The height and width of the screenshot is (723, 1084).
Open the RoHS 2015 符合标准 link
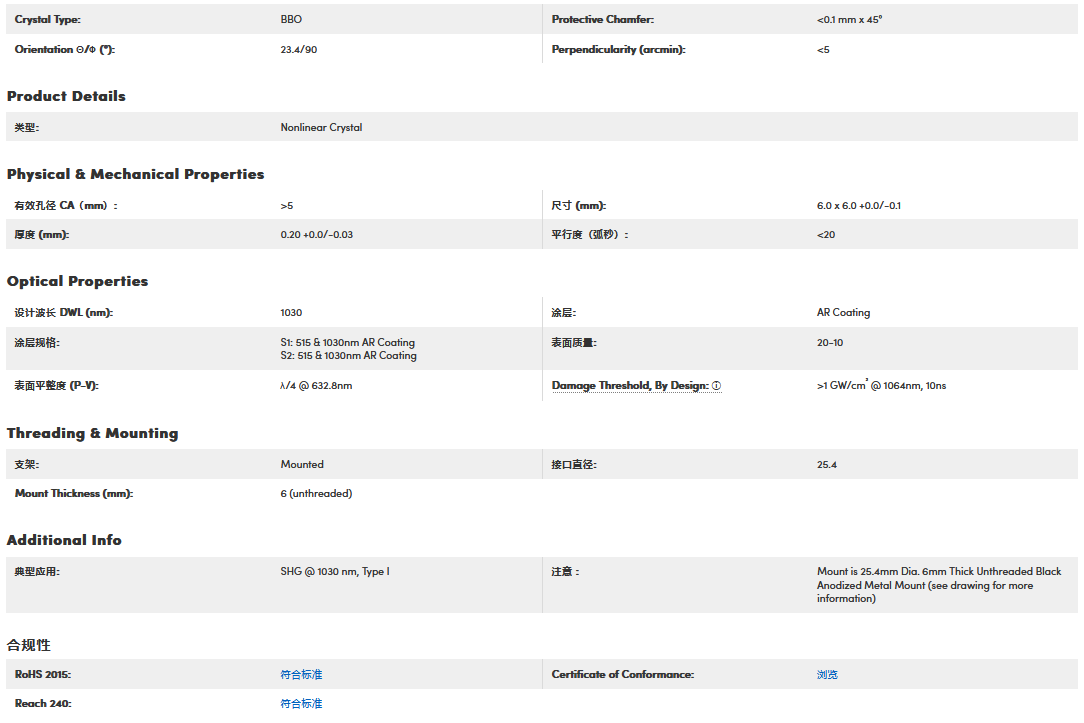pos(301,675)
